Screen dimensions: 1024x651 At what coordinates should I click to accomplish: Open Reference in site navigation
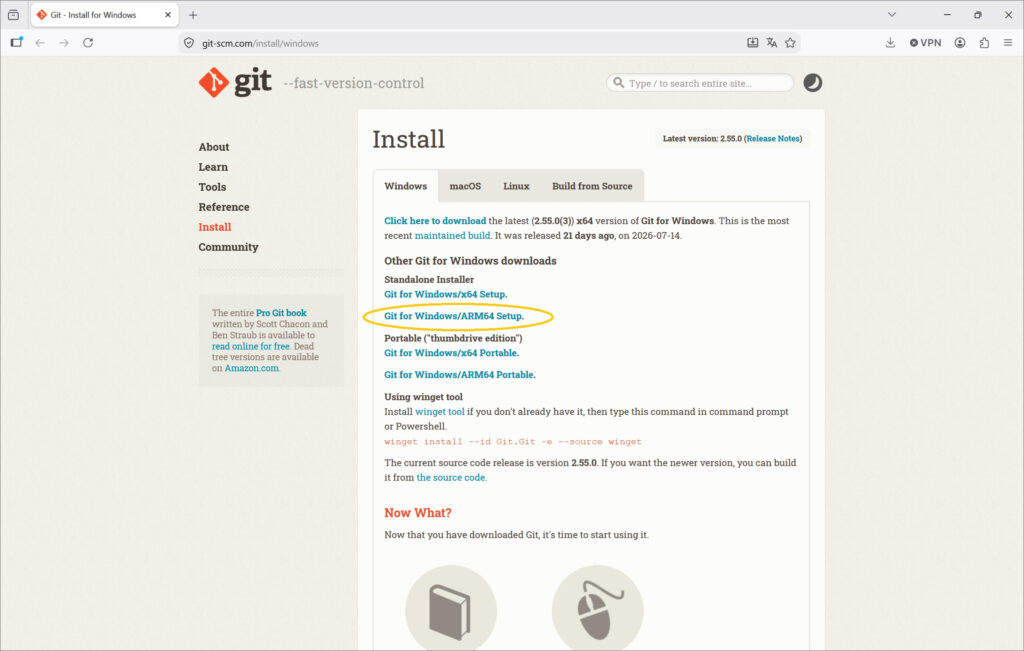[224, 207]
